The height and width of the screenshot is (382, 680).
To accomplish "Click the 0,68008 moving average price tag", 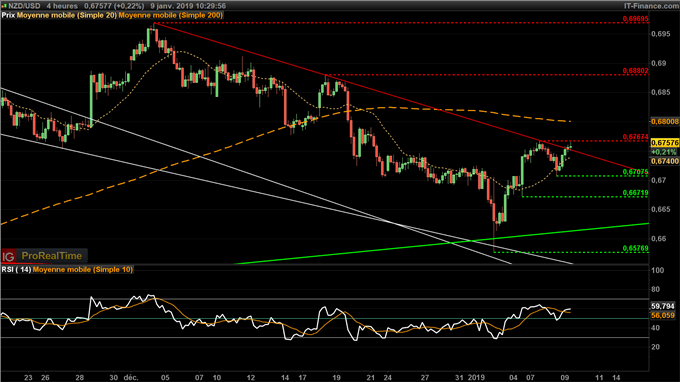I will click(665, 122).
